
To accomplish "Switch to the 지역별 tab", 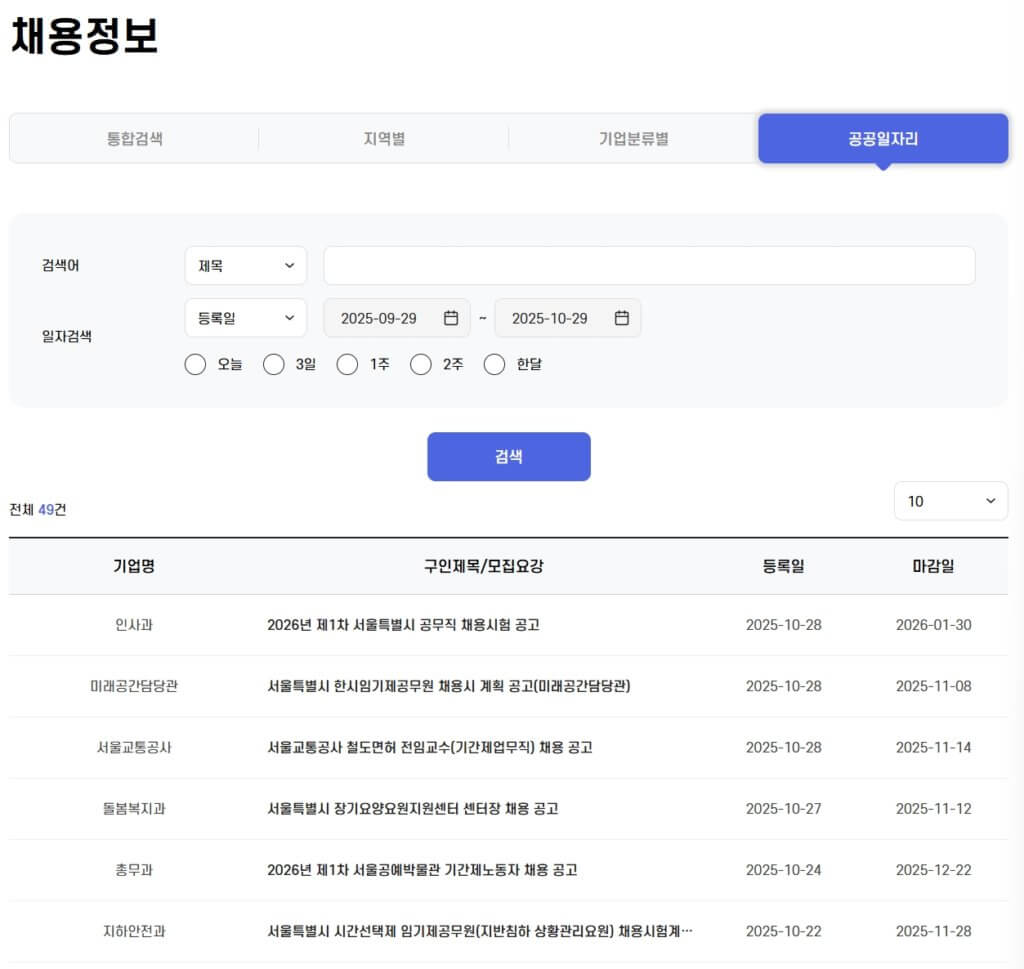I will pyautogui.click(x=383, y=138).
